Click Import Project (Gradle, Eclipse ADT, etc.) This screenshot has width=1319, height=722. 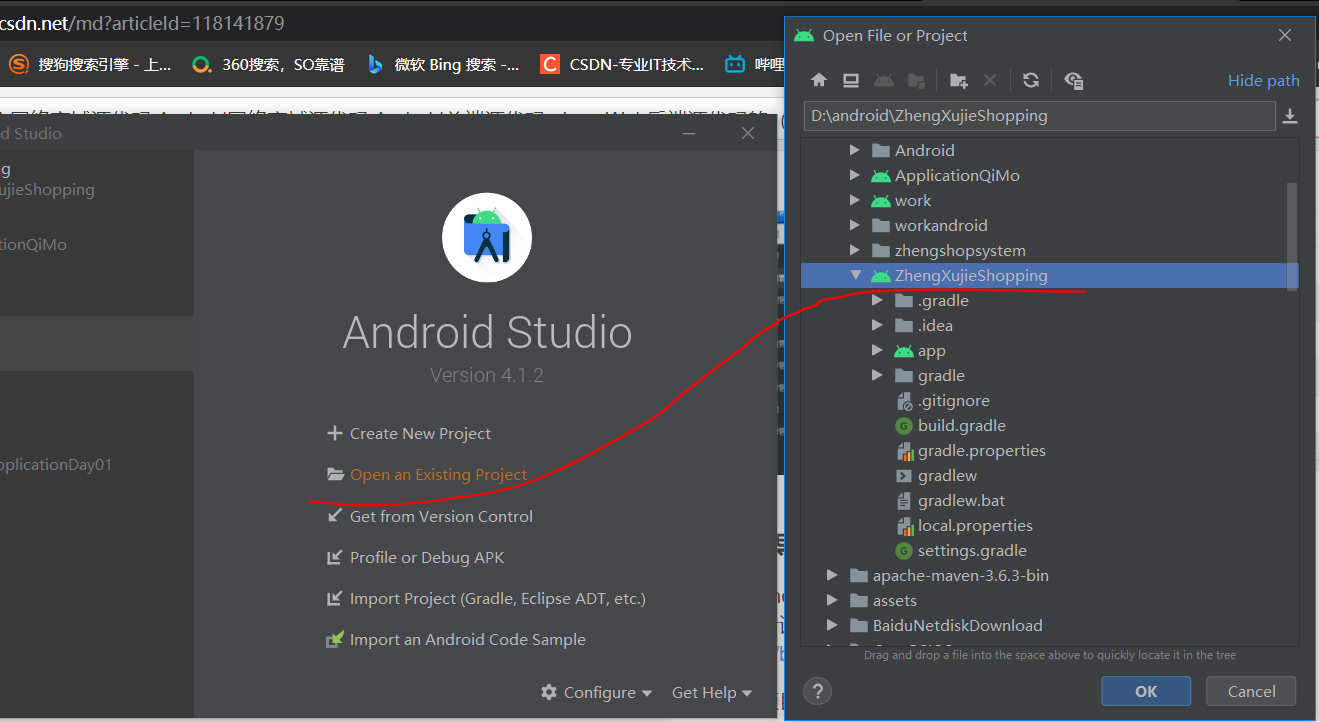coord(486,599)
